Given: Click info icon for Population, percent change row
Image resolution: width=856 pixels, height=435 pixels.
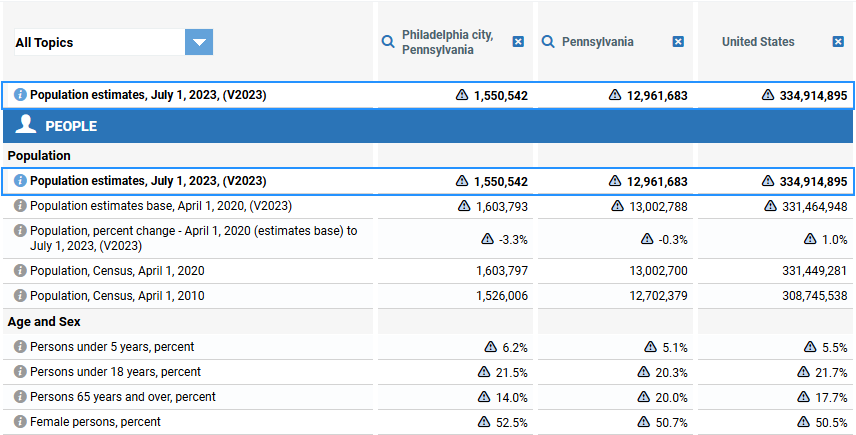Looking at the screenshot, I should [x=20, y=231].
